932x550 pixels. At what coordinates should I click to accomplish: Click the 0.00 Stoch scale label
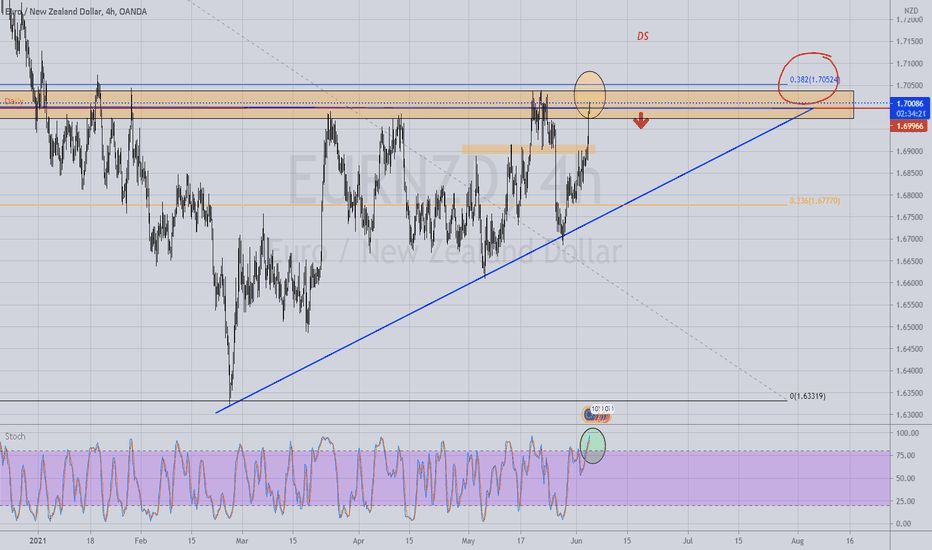pos(903,524)
